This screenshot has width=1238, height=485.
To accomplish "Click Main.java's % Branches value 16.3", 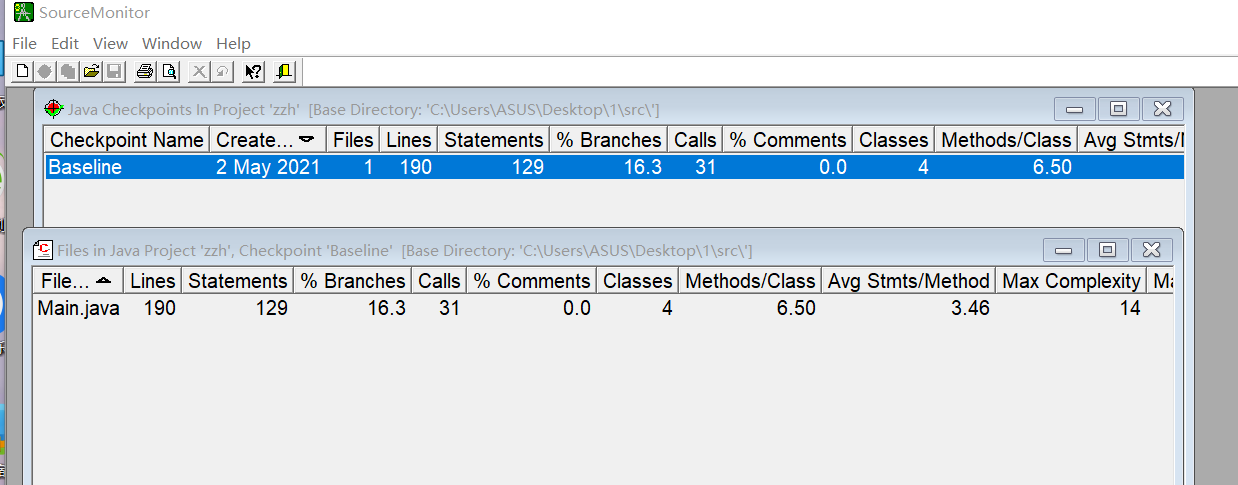I will tap(386, 308).
